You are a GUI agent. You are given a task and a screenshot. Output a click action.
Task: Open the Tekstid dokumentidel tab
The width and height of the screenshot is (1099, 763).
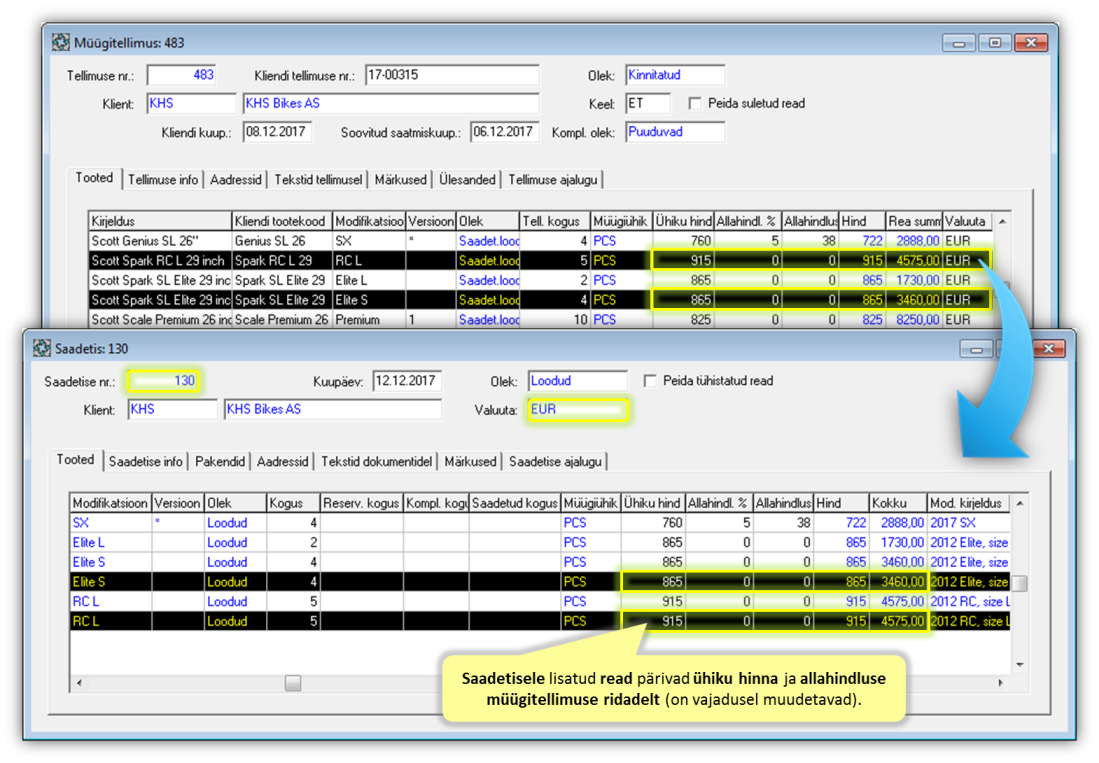pyautogui.click(x=376, y=462)
